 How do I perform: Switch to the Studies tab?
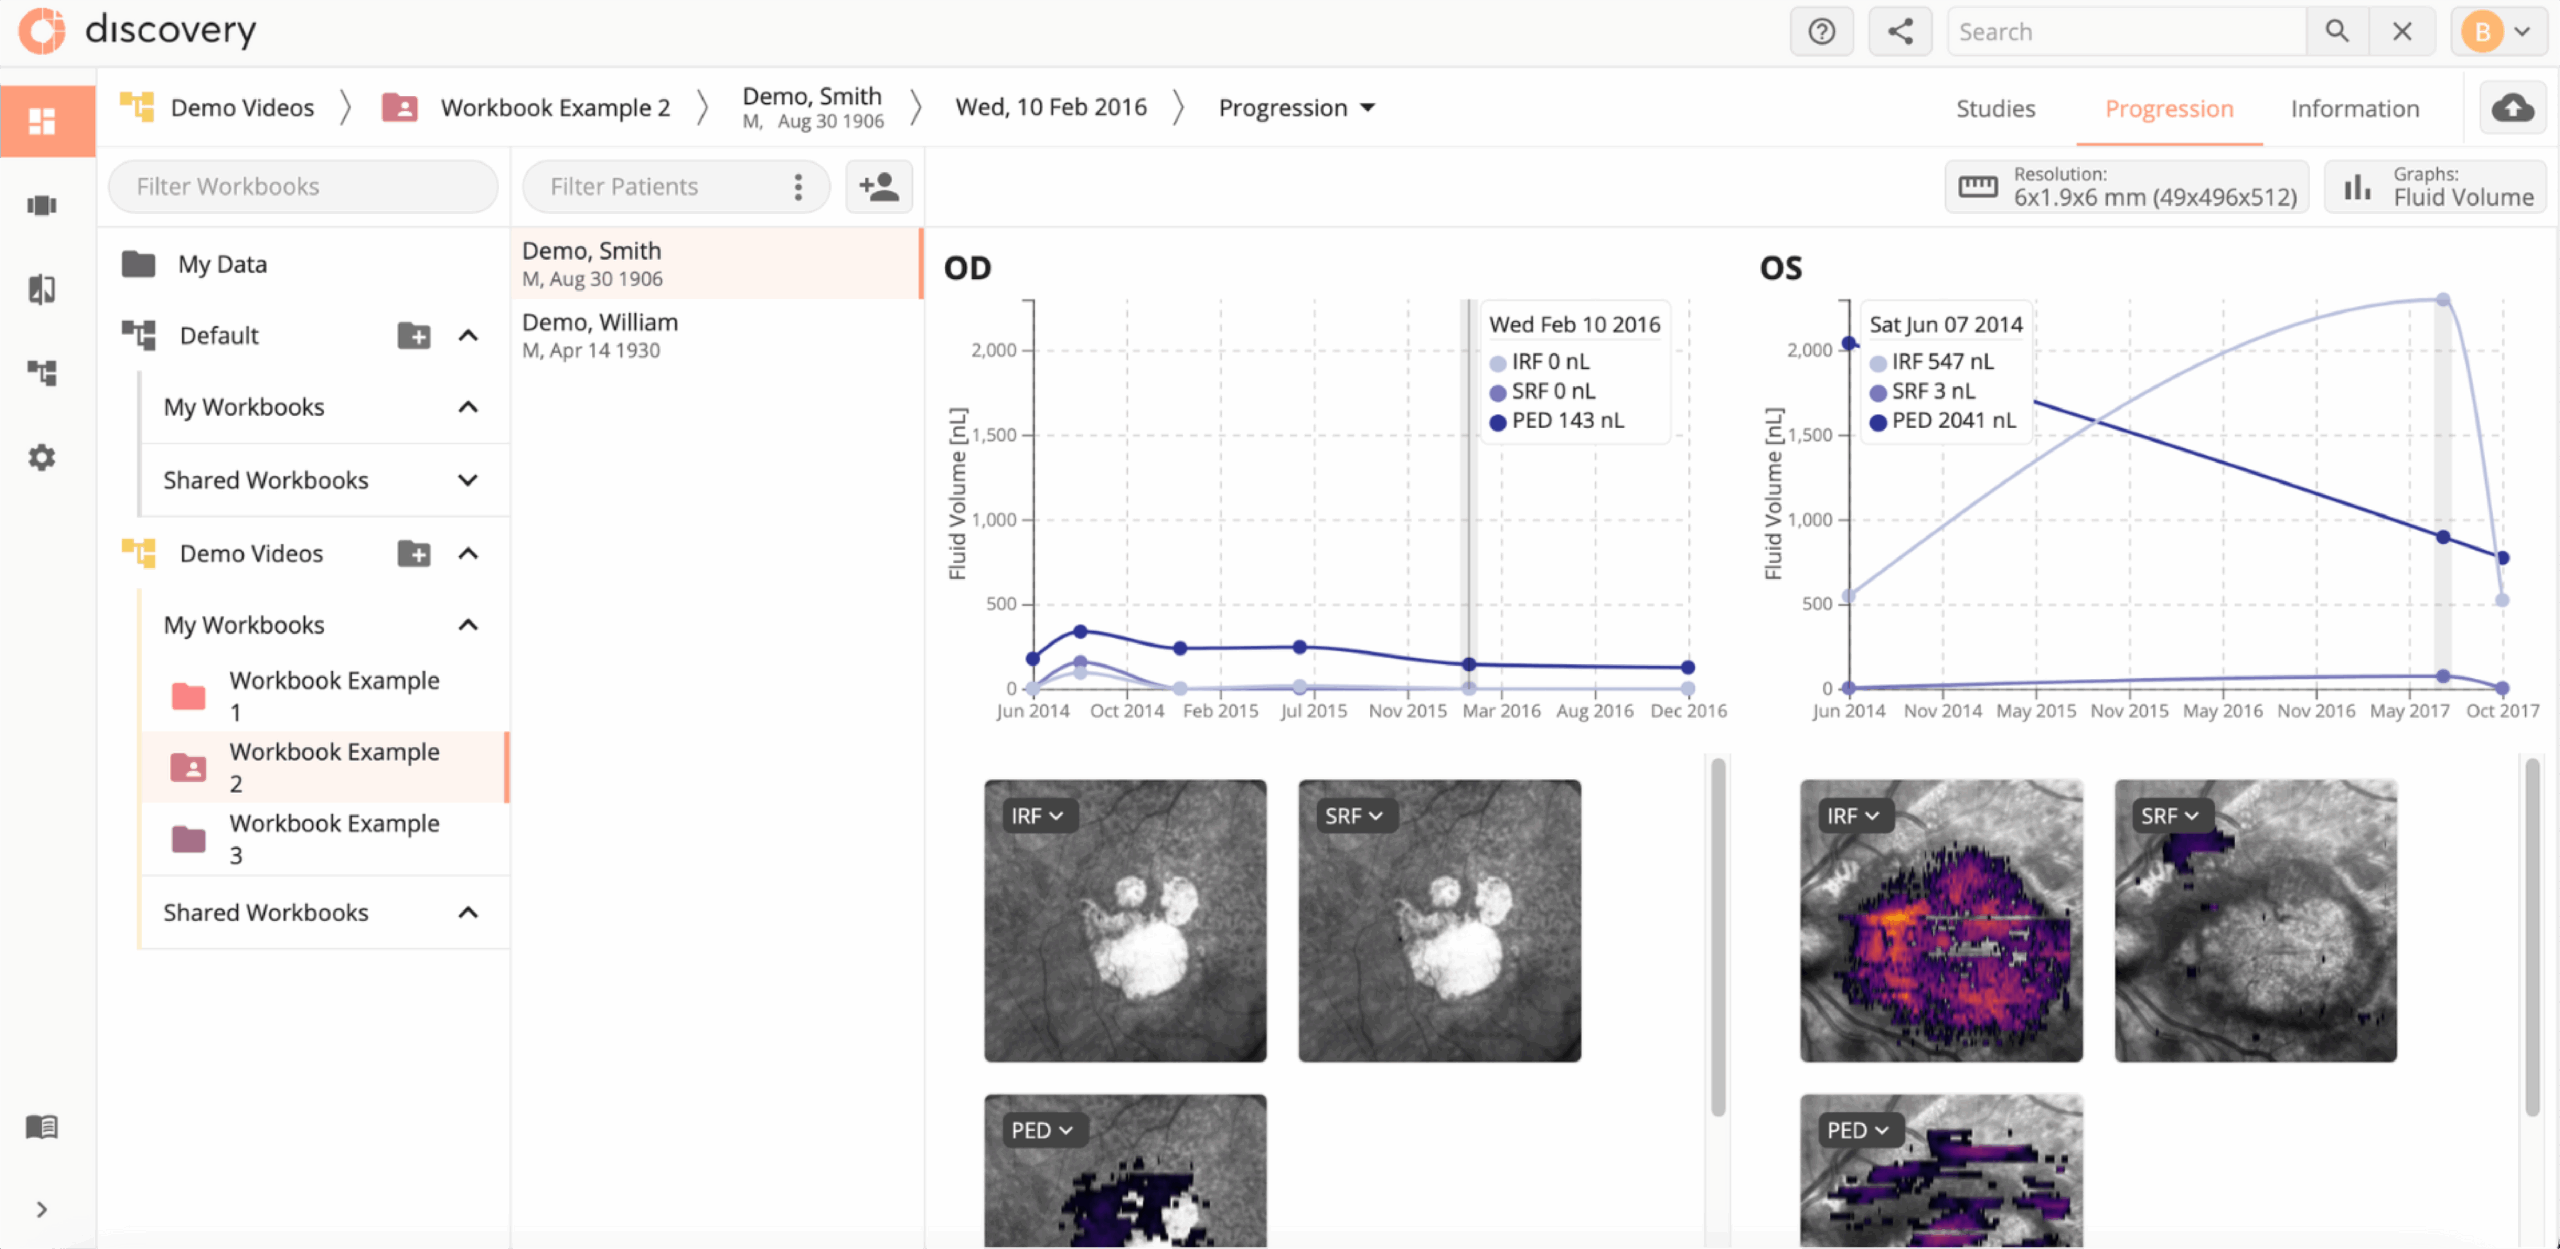(1995, 109)
